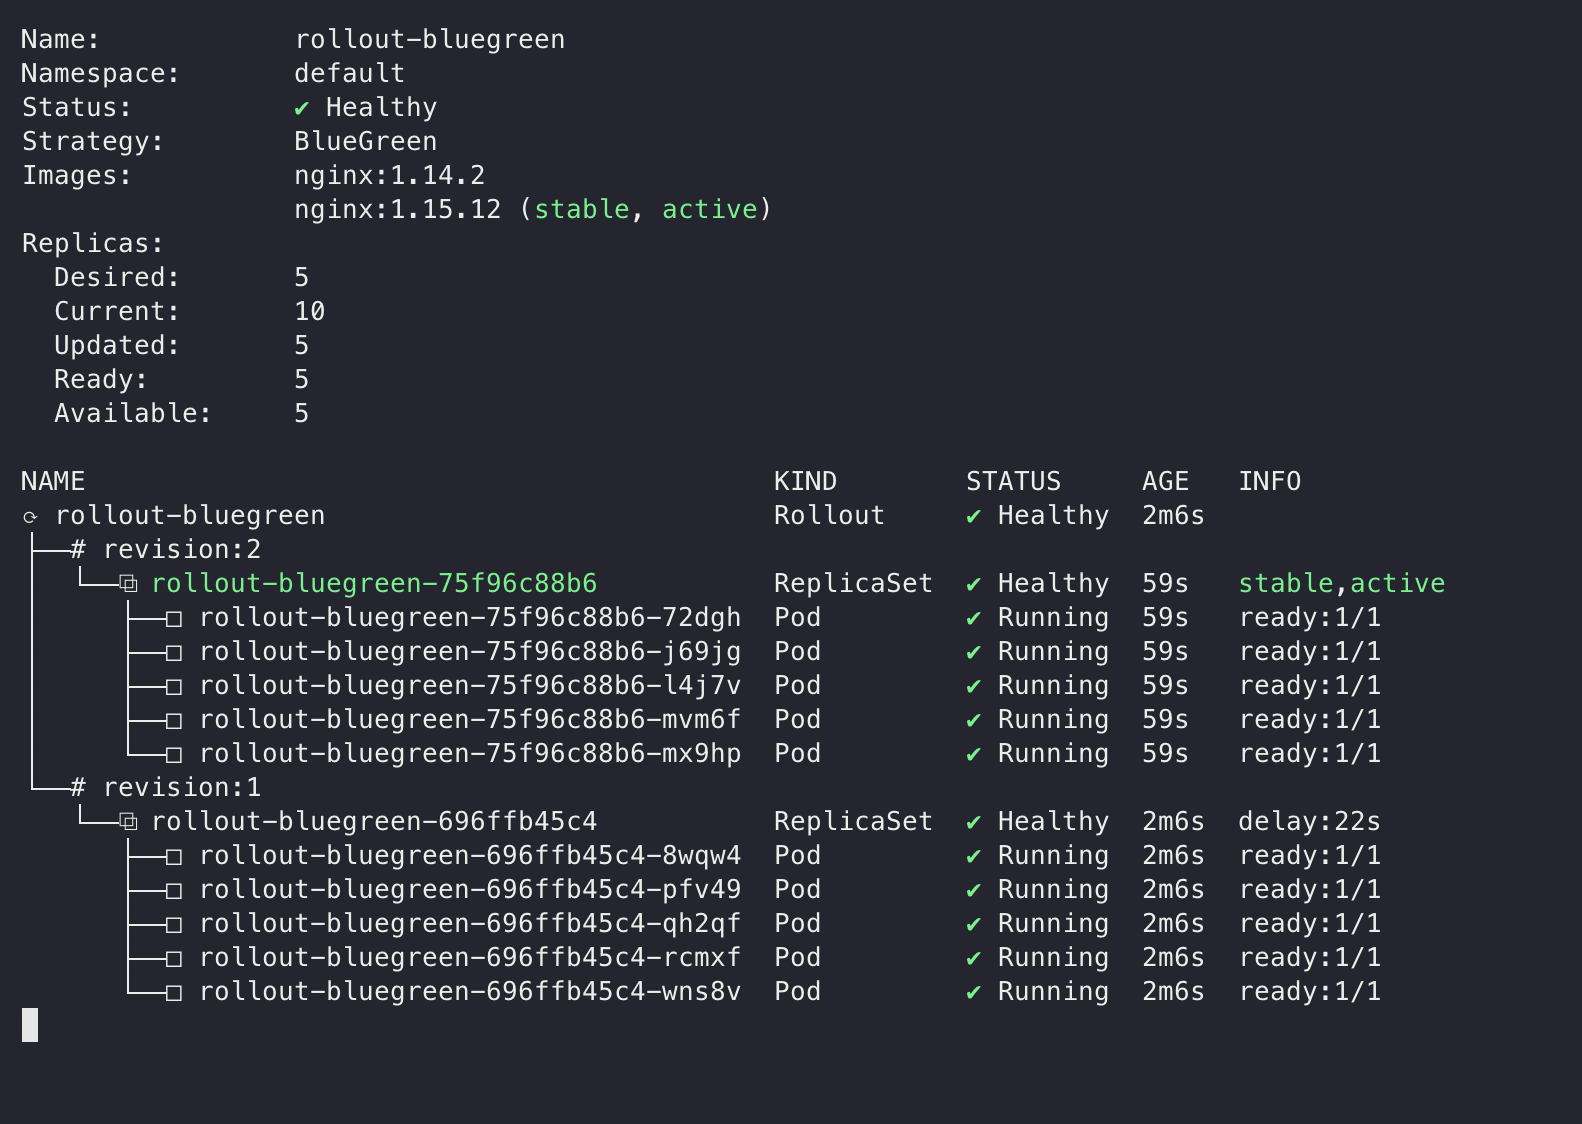Click the age '59s' for pod mx9hp
This screenshot has height=1124, width=1582.
pyautogui.click(x=1165, y=753)
